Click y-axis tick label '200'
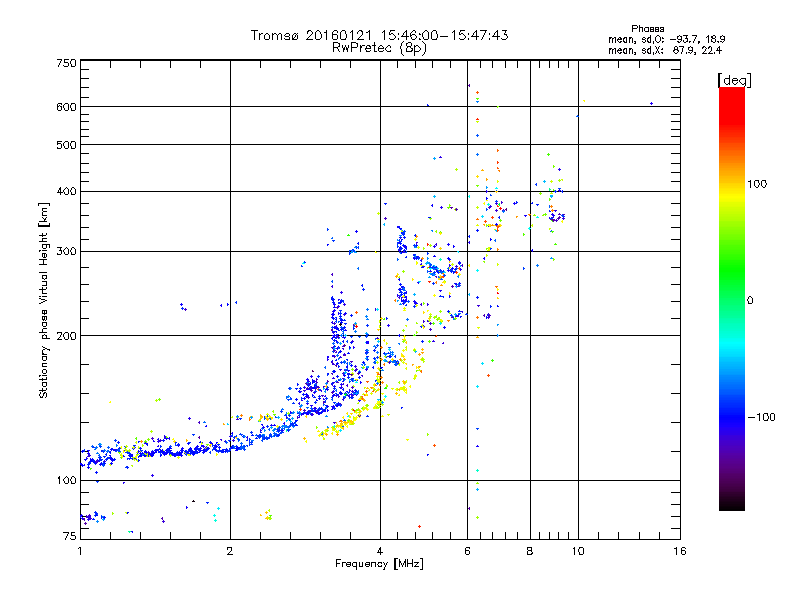 66,336
